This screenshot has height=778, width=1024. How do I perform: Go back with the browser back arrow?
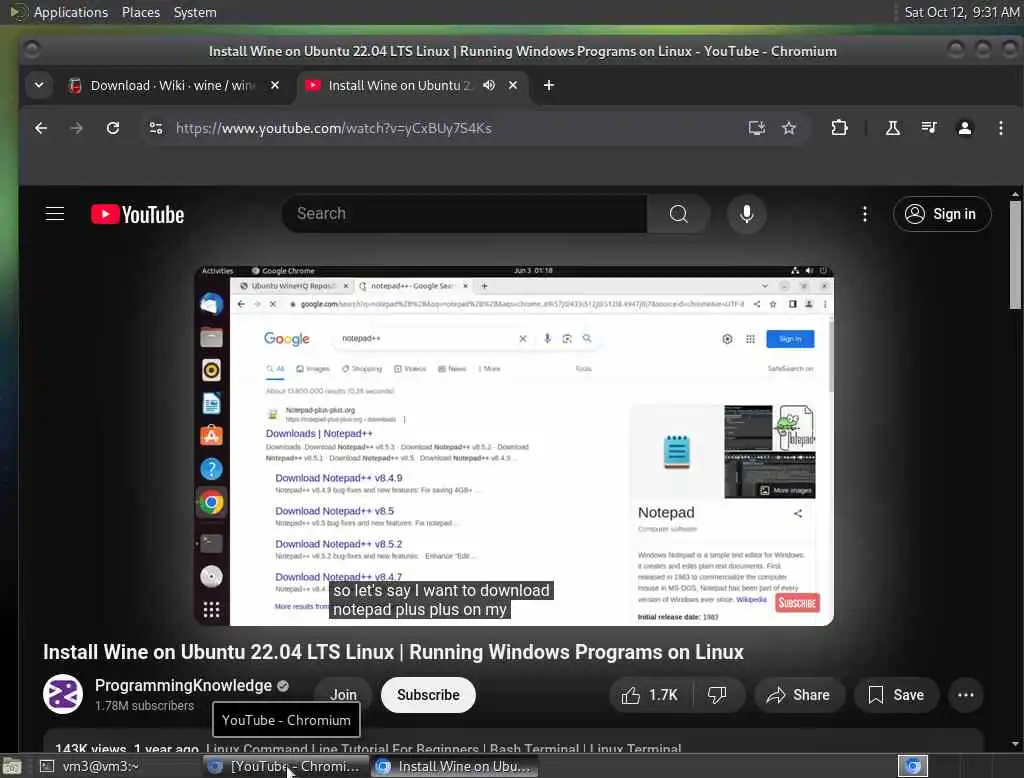(40, 128)
